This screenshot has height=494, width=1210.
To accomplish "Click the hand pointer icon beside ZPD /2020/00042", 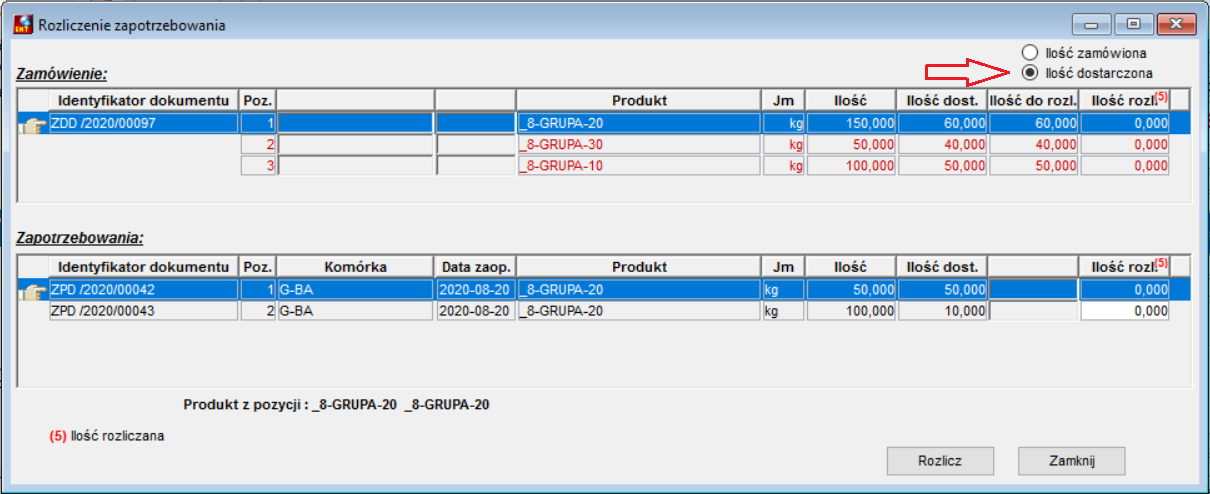I will tap(33, 291).
